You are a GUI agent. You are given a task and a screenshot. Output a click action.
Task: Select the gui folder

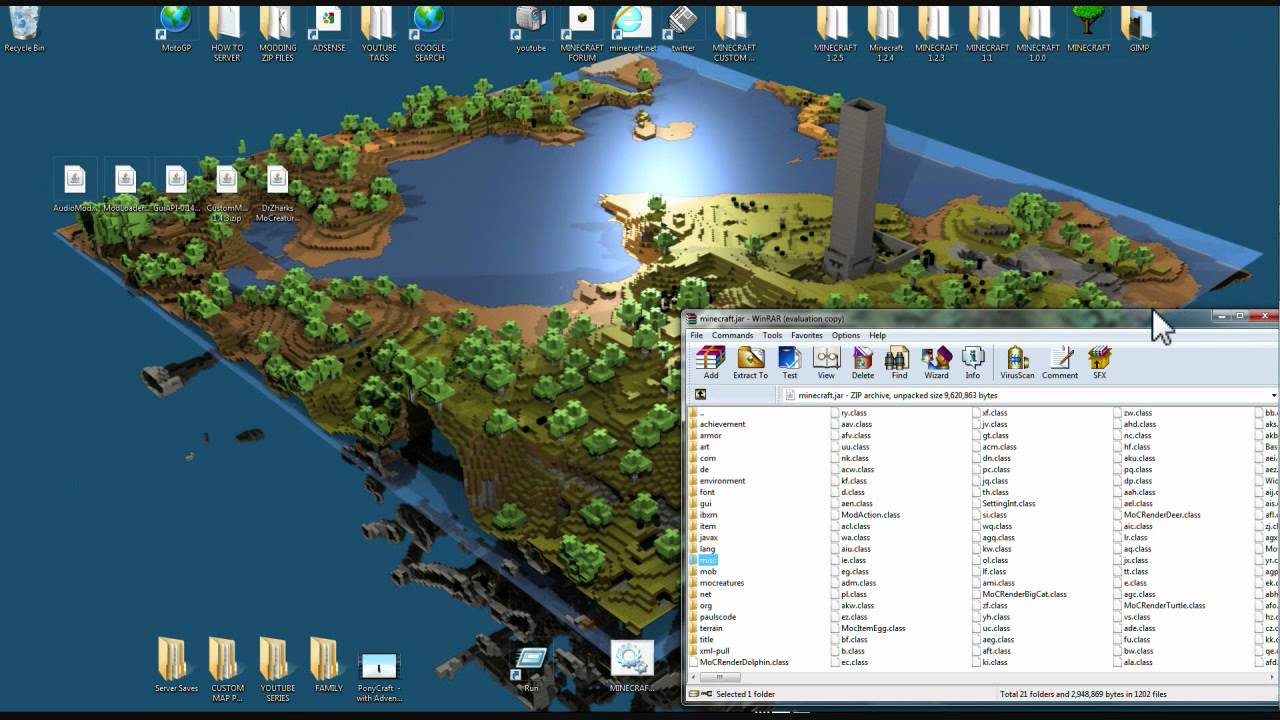(x=700, y=504)
